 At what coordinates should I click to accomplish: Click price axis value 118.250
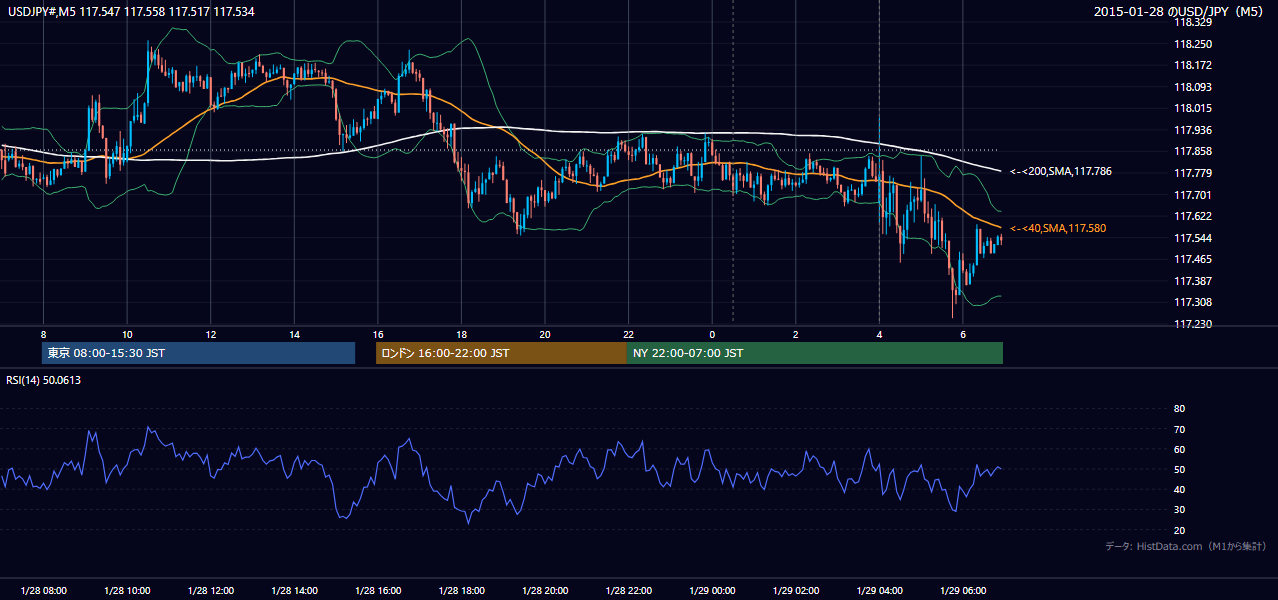coord(1192,44)
